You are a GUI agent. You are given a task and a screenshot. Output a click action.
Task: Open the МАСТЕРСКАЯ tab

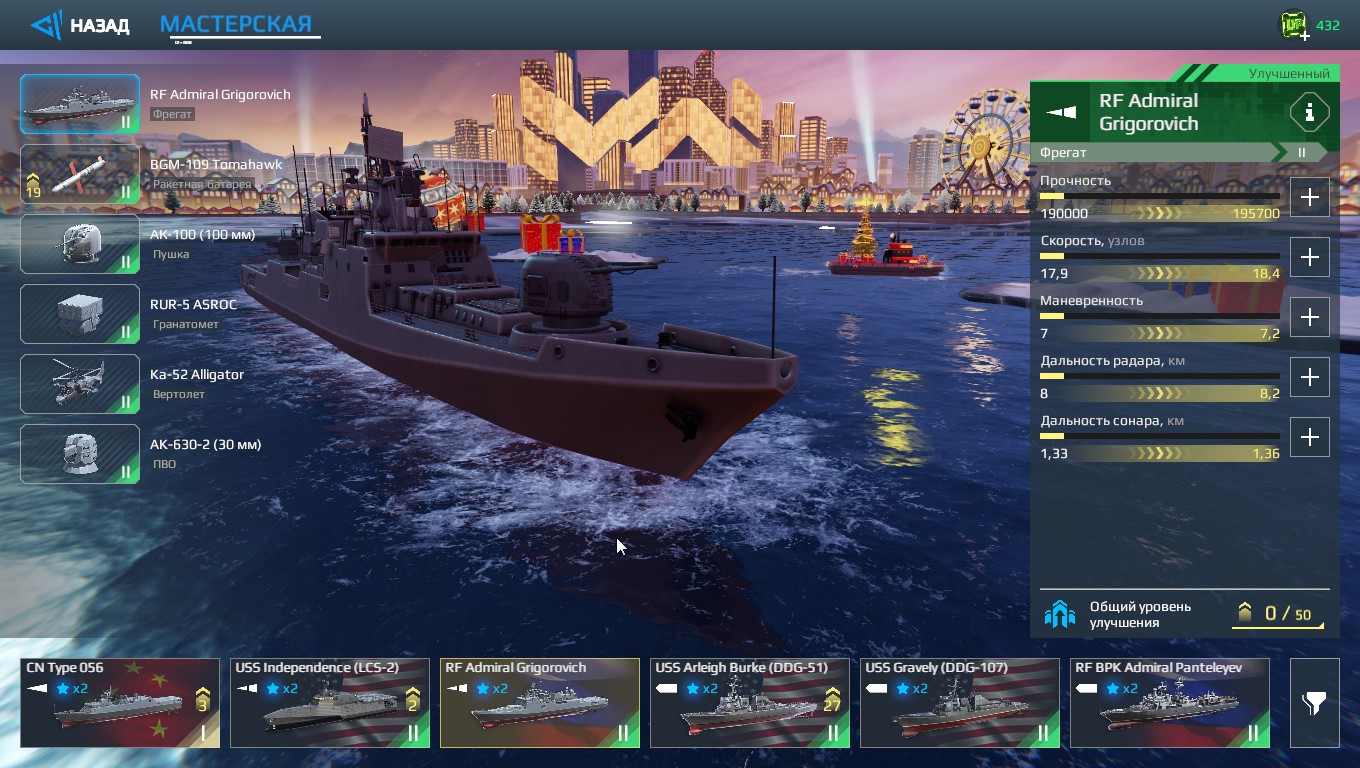[x=236, y=24]
